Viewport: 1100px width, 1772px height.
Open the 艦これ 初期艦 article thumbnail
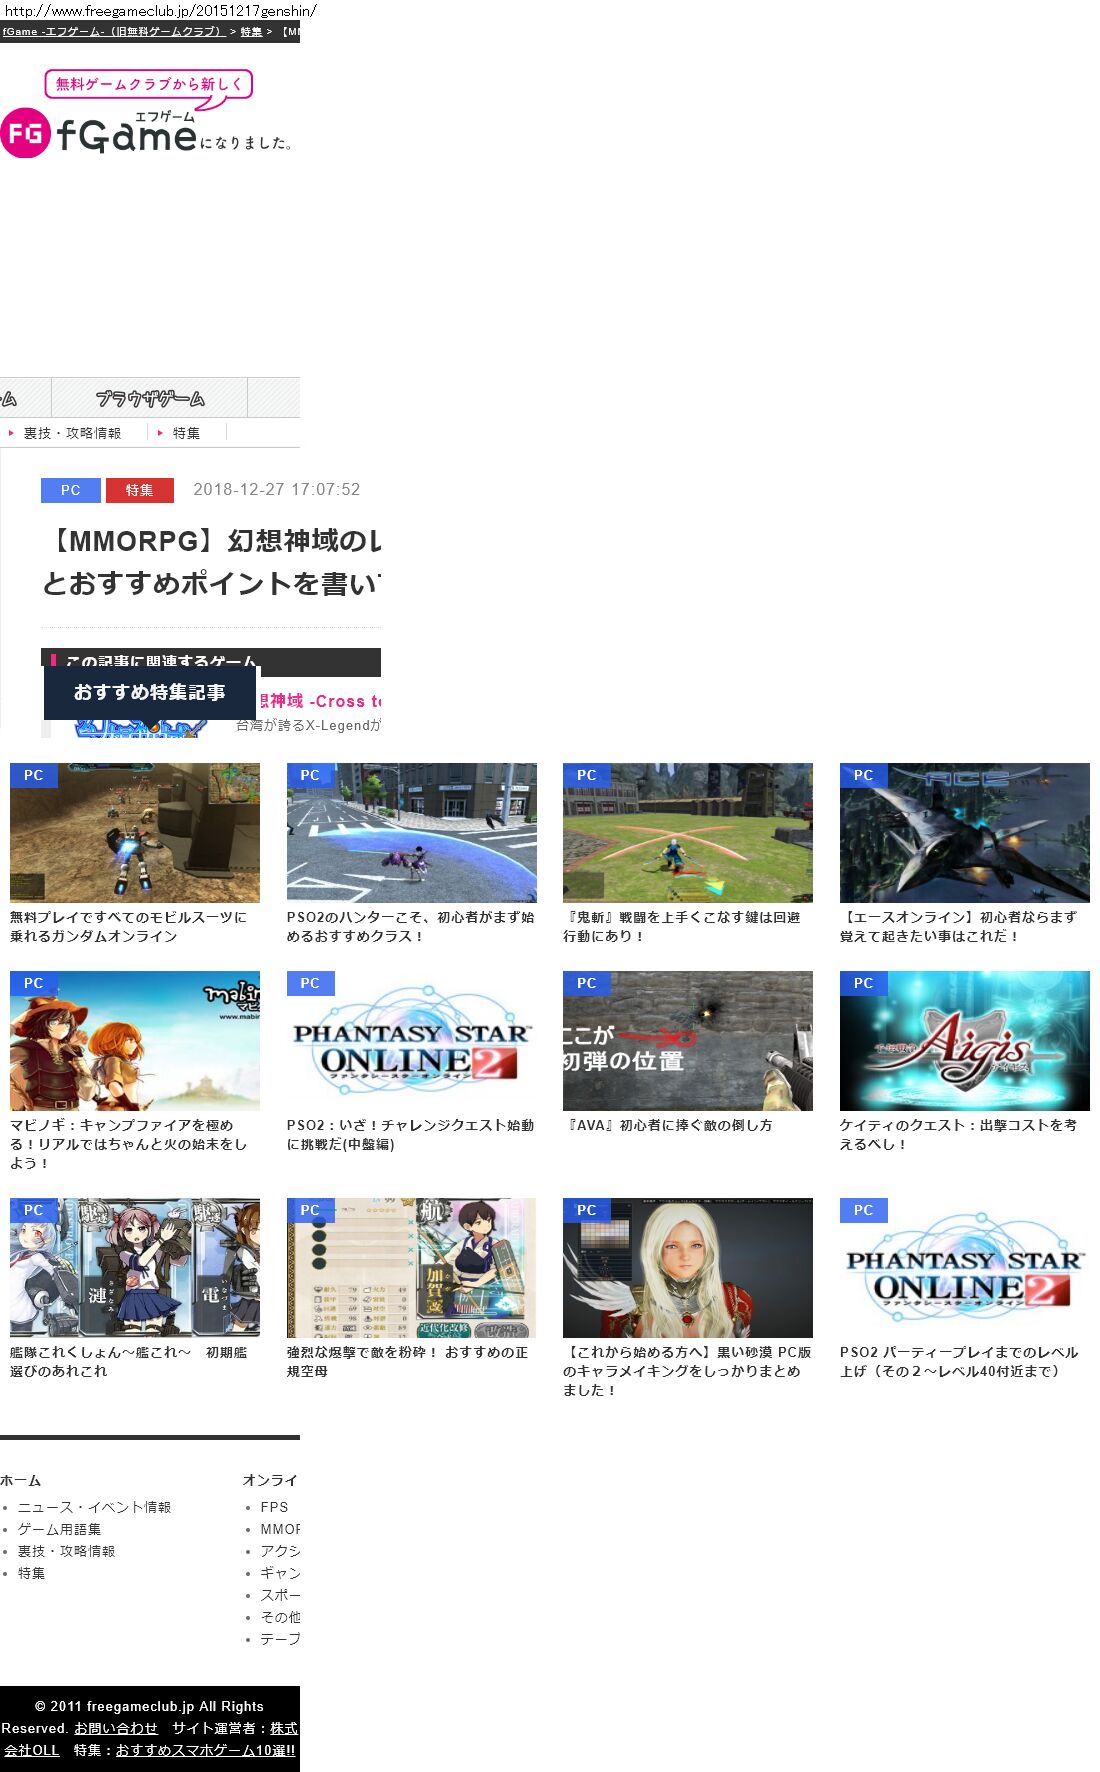click(135, 1268)
